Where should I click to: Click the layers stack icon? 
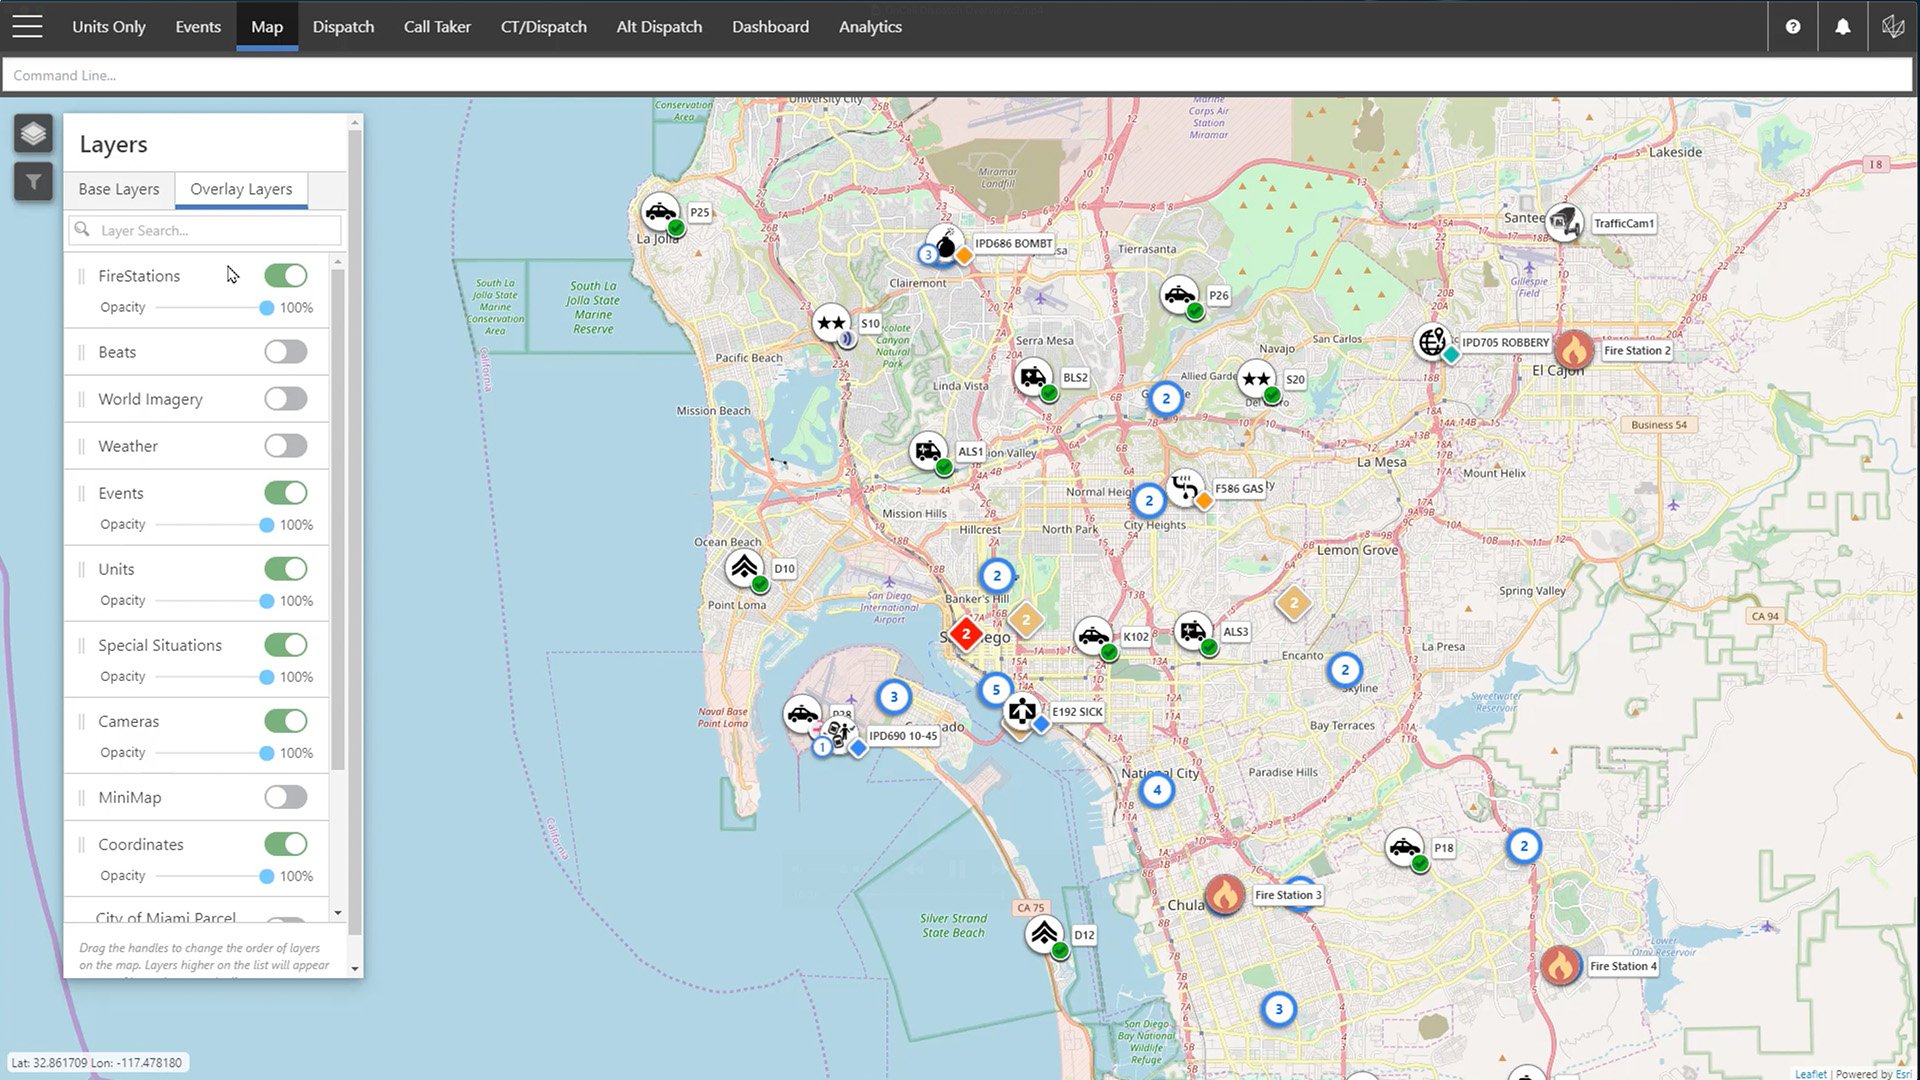click(x=33, y=133)
